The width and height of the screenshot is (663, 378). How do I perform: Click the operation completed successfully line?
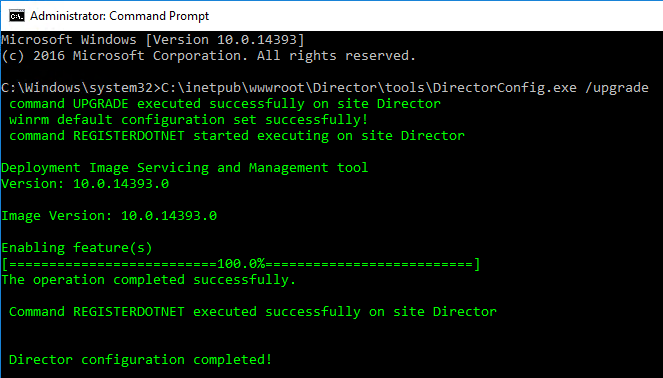click(x=148, y=280)
